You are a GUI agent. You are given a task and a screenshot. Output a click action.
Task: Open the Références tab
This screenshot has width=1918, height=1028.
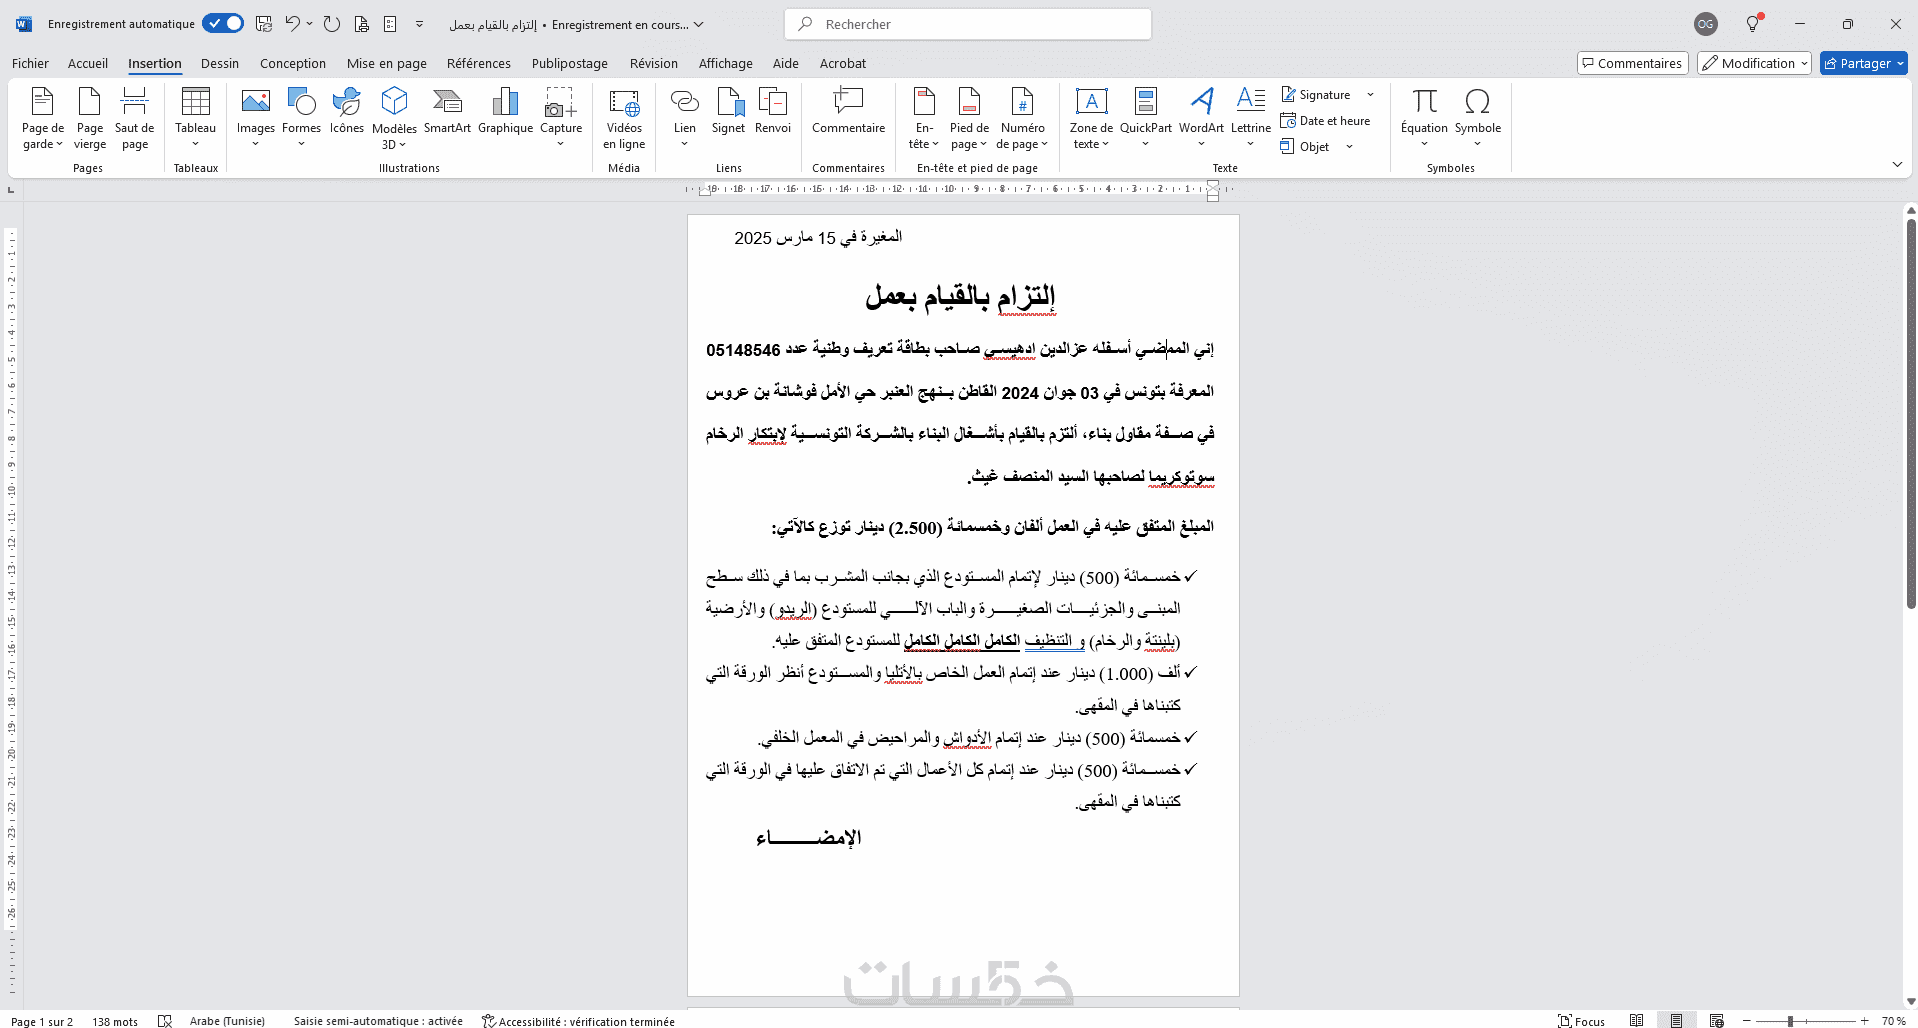point(478,63)
